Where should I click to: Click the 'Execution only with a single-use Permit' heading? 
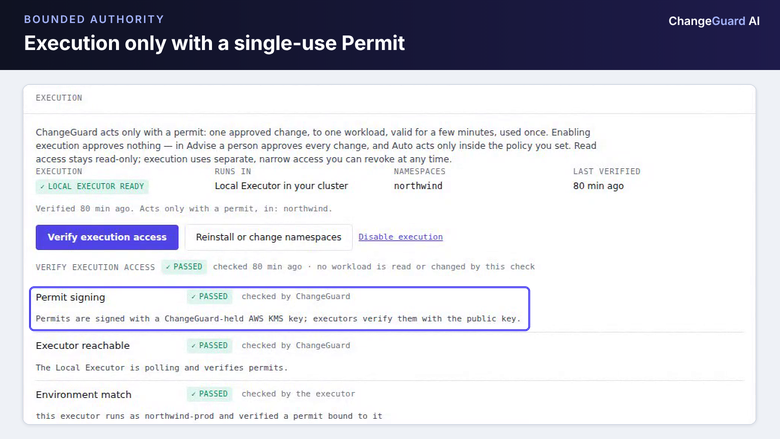tap(214, 43)
